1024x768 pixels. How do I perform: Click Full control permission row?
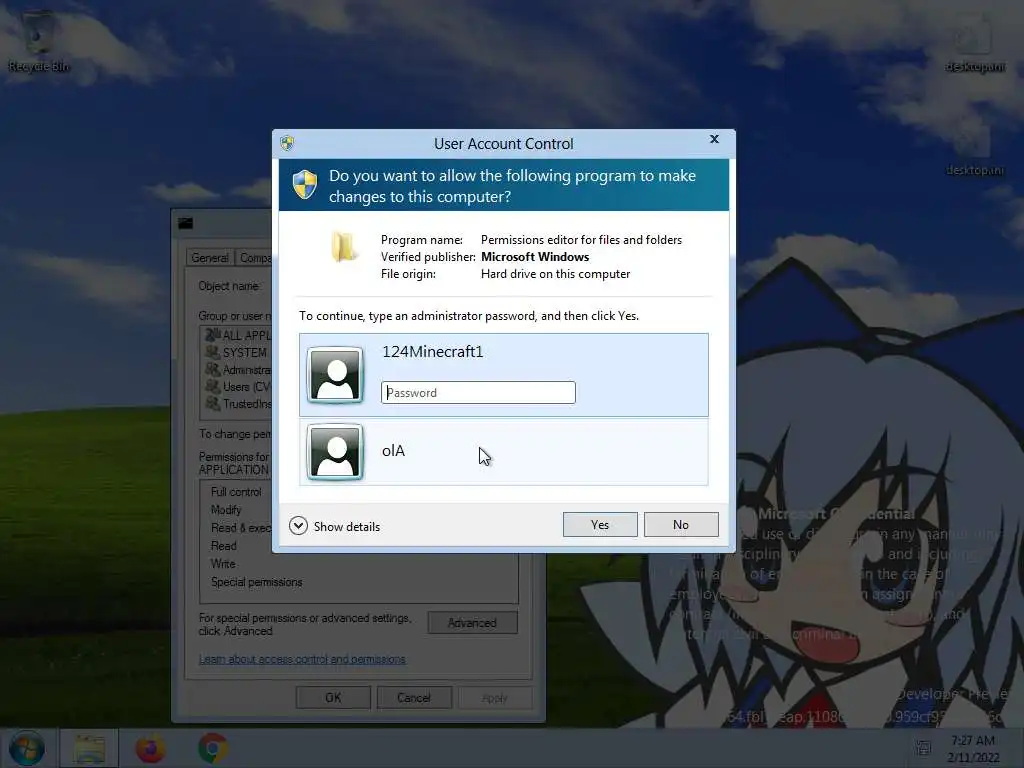(x=236, y=492)
